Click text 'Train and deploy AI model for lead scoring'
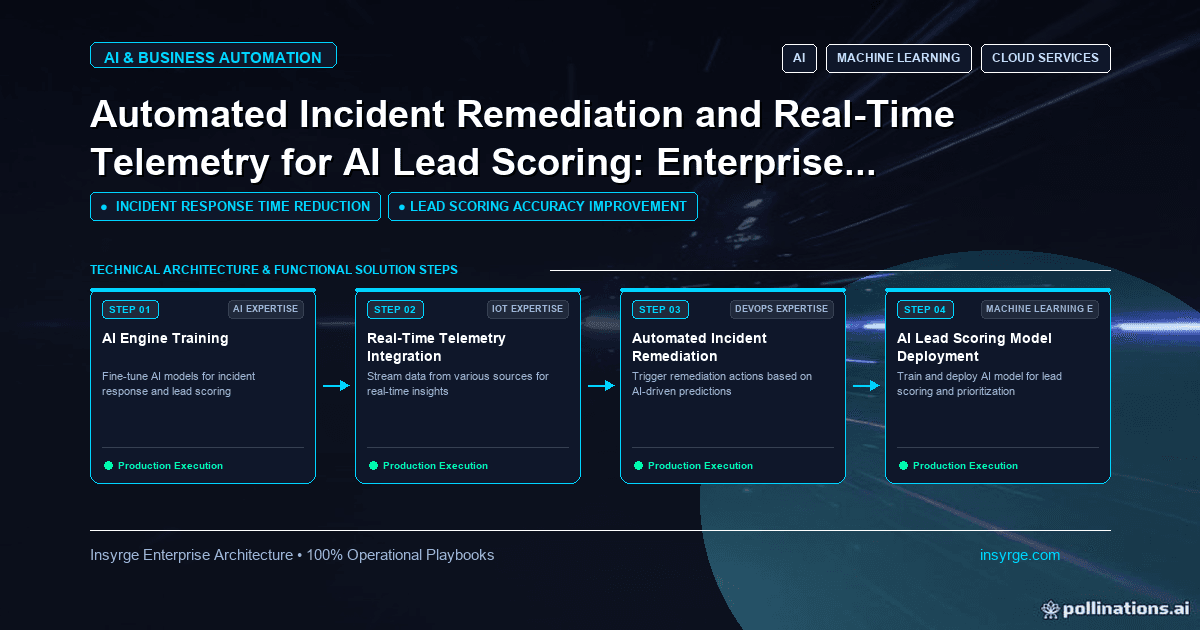 tap(979, 384)
